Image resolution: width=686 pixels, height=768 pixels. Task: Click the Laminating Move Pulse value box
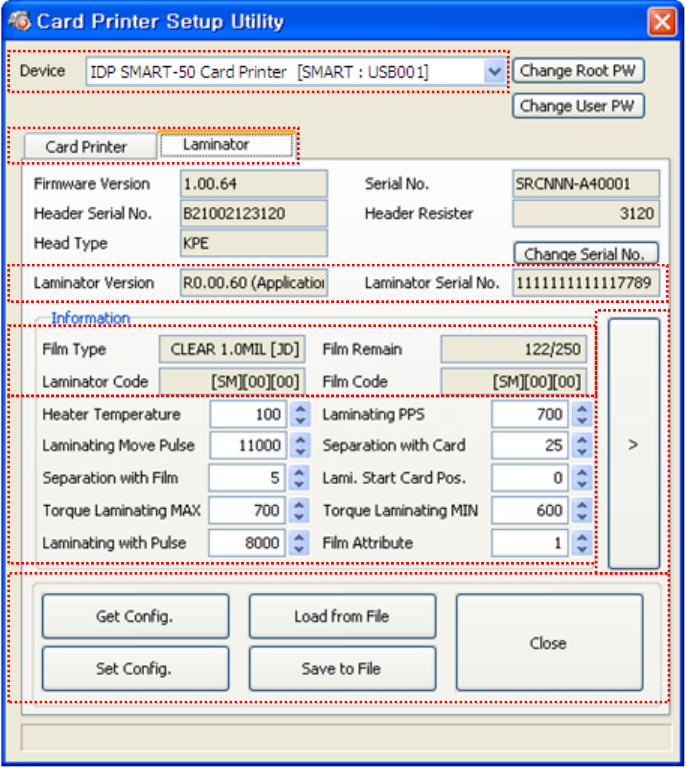[248, 445]
